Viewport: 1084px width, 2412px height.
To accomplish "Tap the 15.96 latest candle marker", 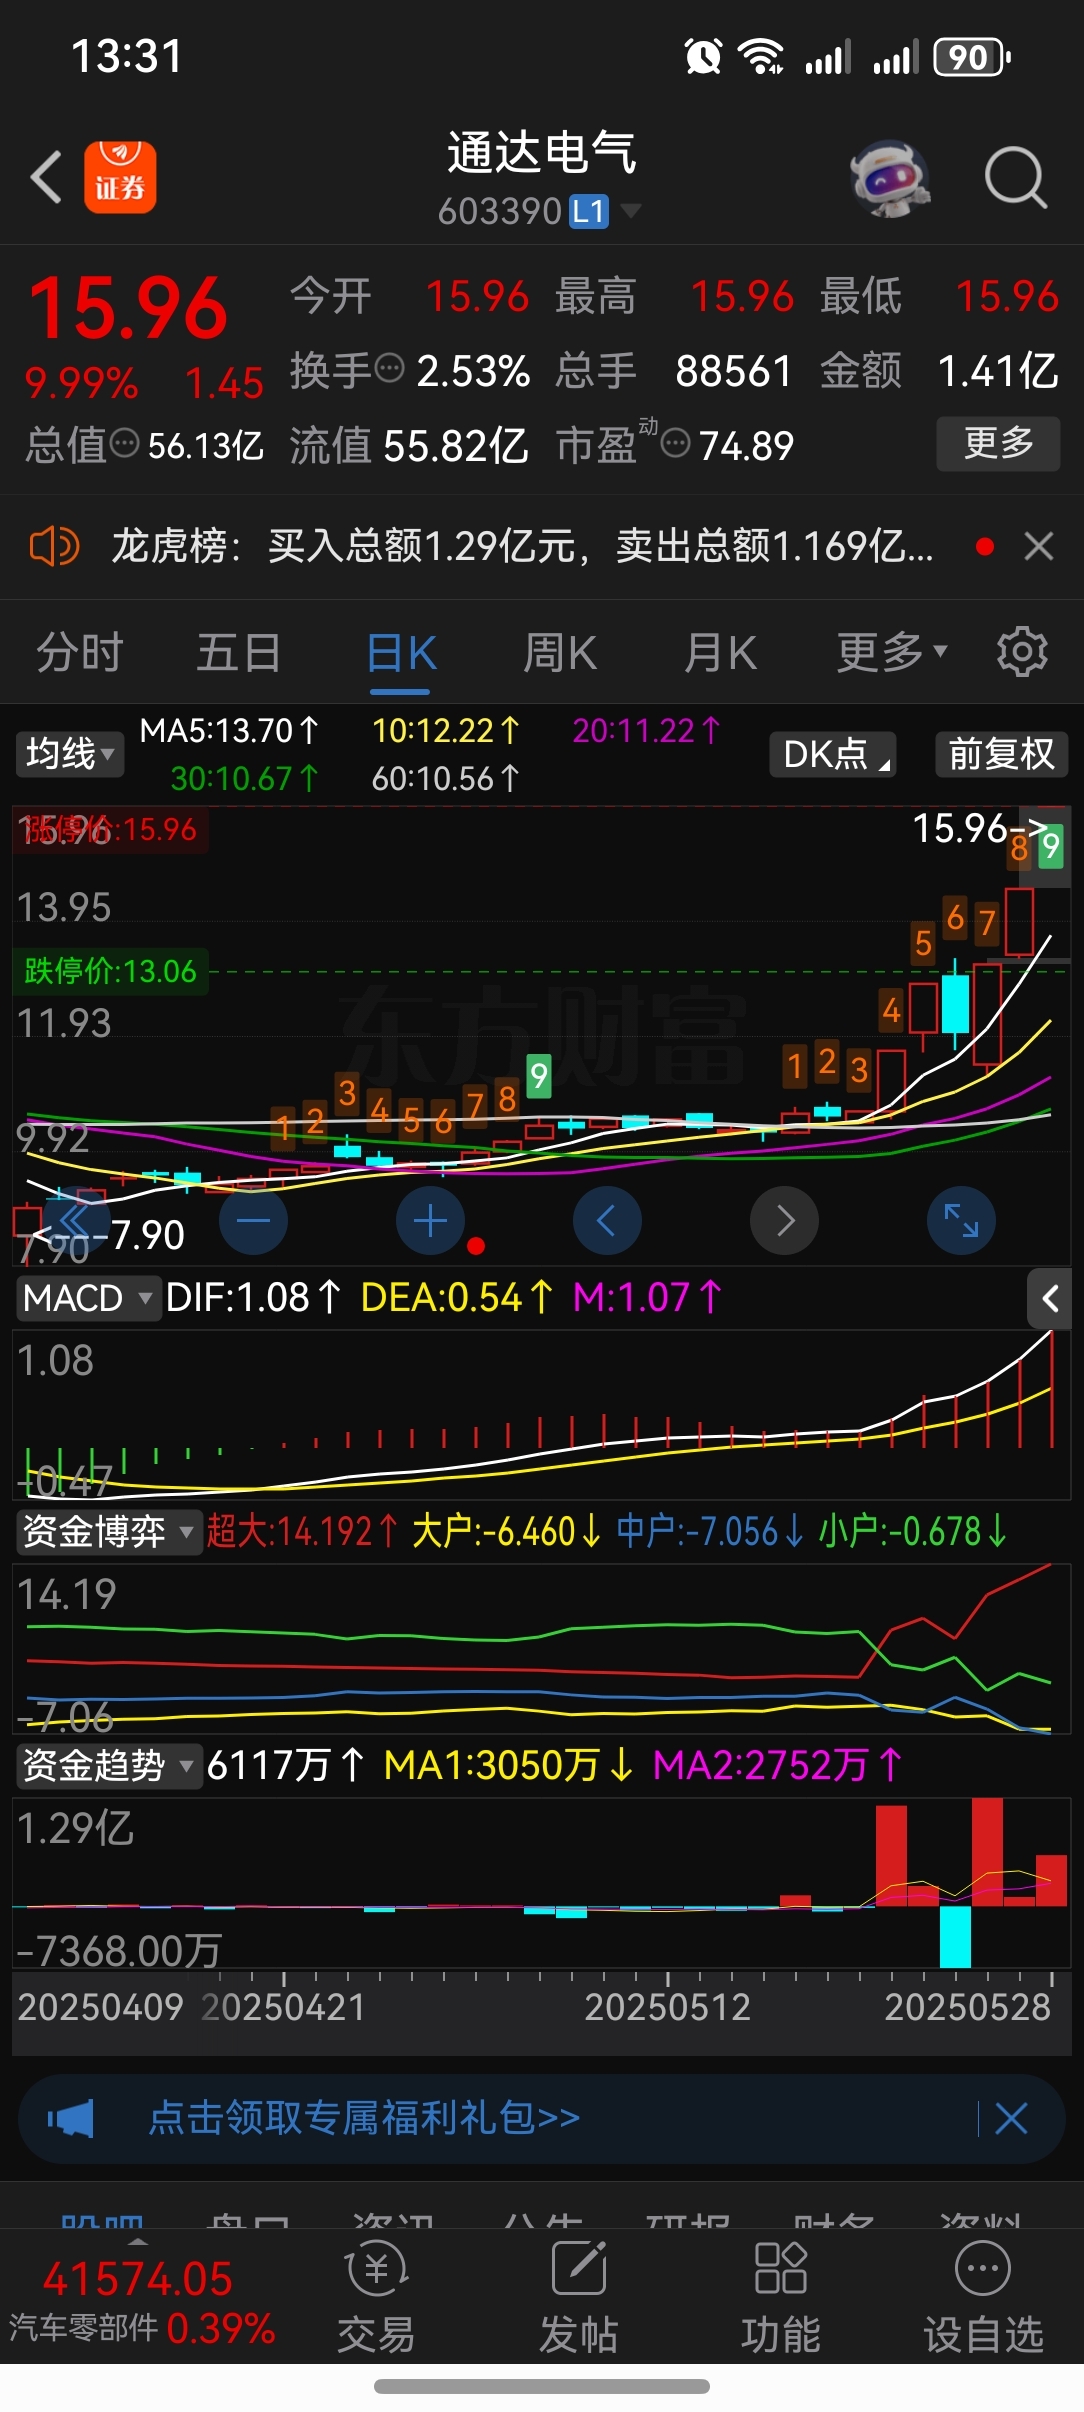I will (x=980, y=828).
